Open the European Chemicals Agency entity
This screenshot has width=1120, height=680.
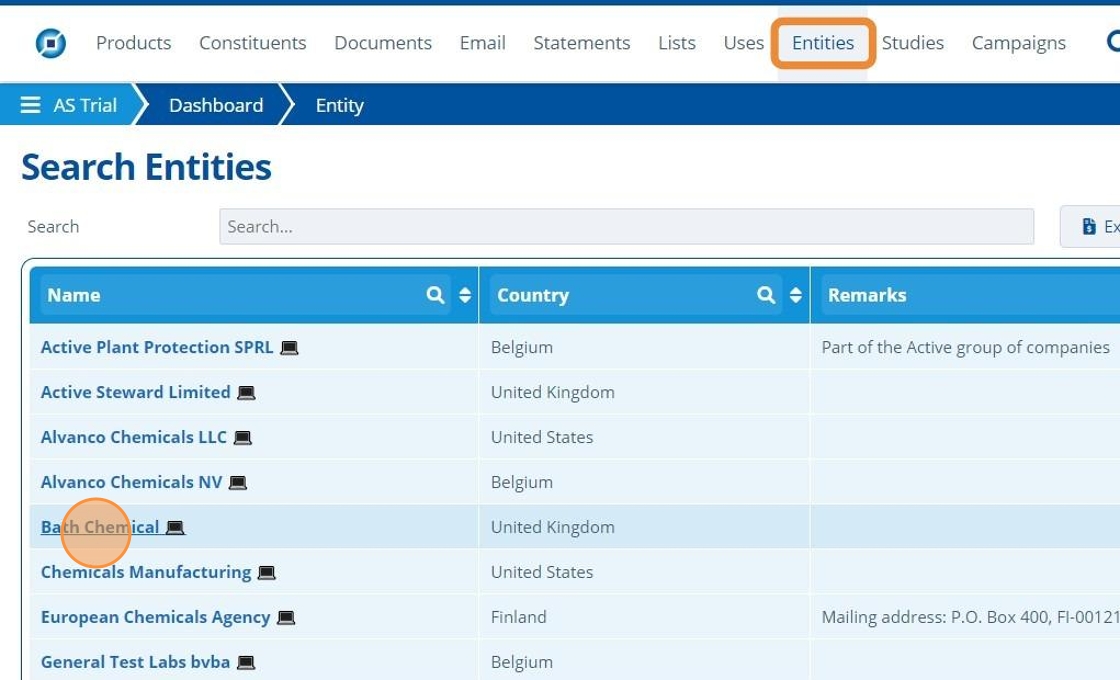(x=156, y=617)
